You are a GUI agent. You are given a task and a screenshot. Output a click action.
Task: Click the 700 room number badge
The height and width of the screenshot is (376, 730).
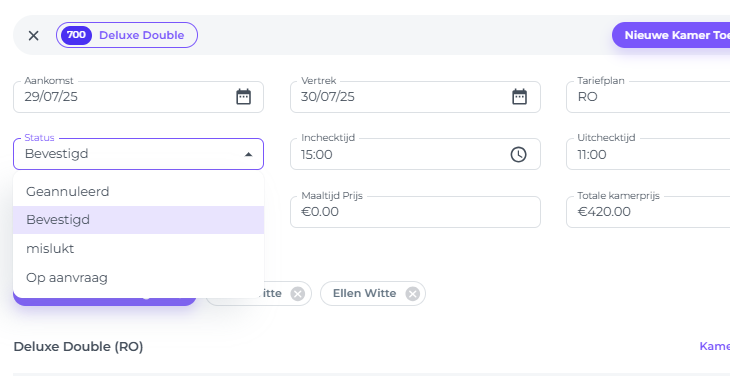(76, 35)
